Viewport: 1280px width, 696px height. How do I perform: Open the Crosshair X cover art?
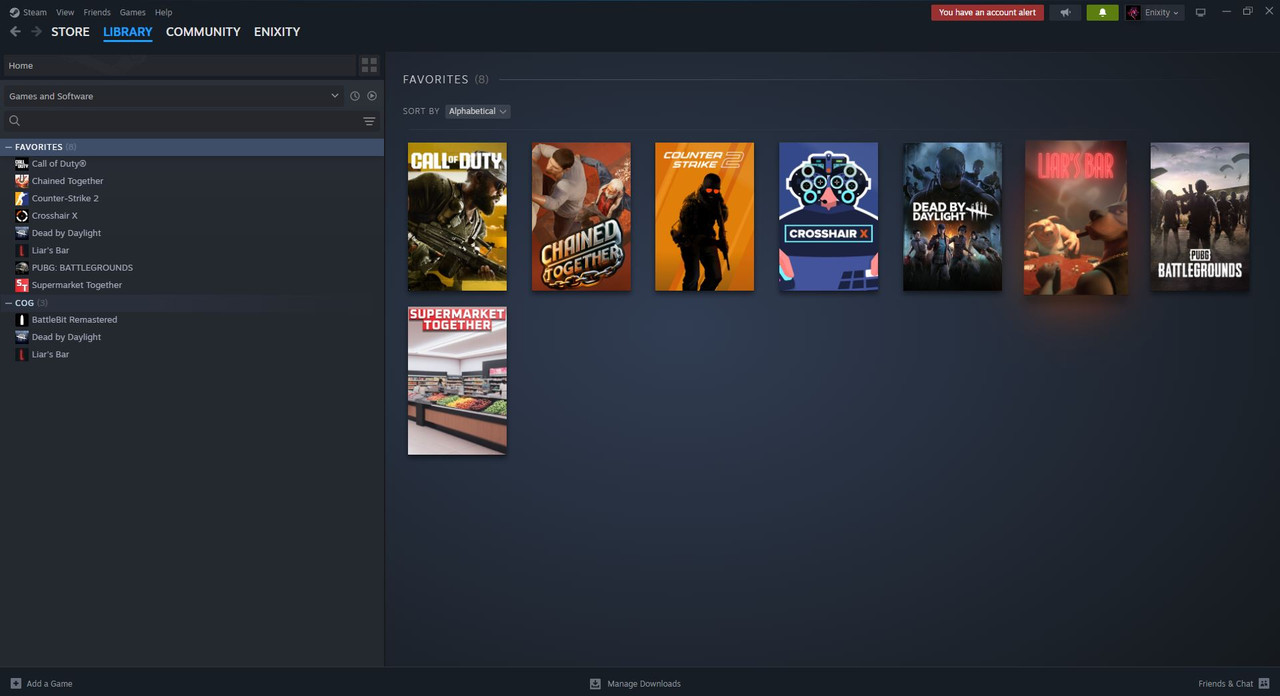pyautogui.click(x=828, y=217)
